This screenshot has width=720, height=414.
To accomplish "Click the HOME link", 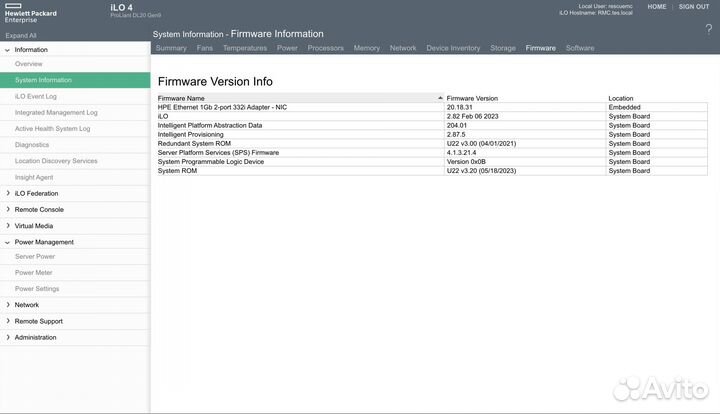I will click(657, 7).
